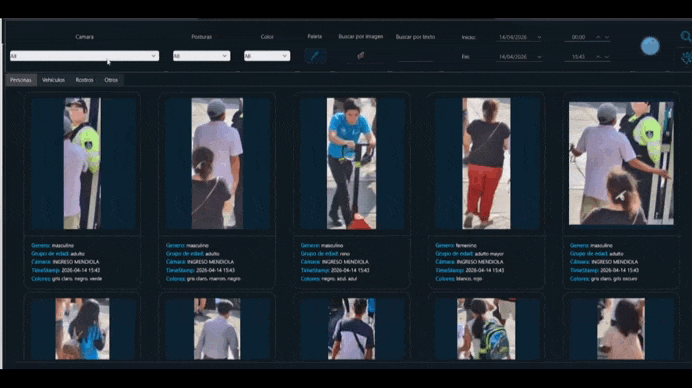This screenshot has width=692, height=388.
Task: Open the Color dropdown
Action: (x=267, y=56)
